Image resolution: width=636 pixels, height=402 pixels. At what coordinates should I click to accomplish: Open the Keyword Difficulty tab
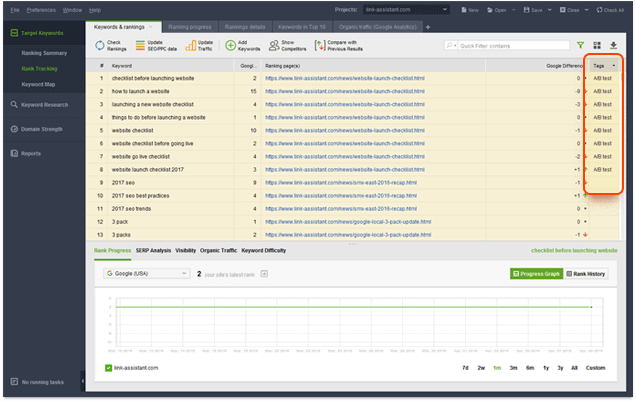[264, 250]
